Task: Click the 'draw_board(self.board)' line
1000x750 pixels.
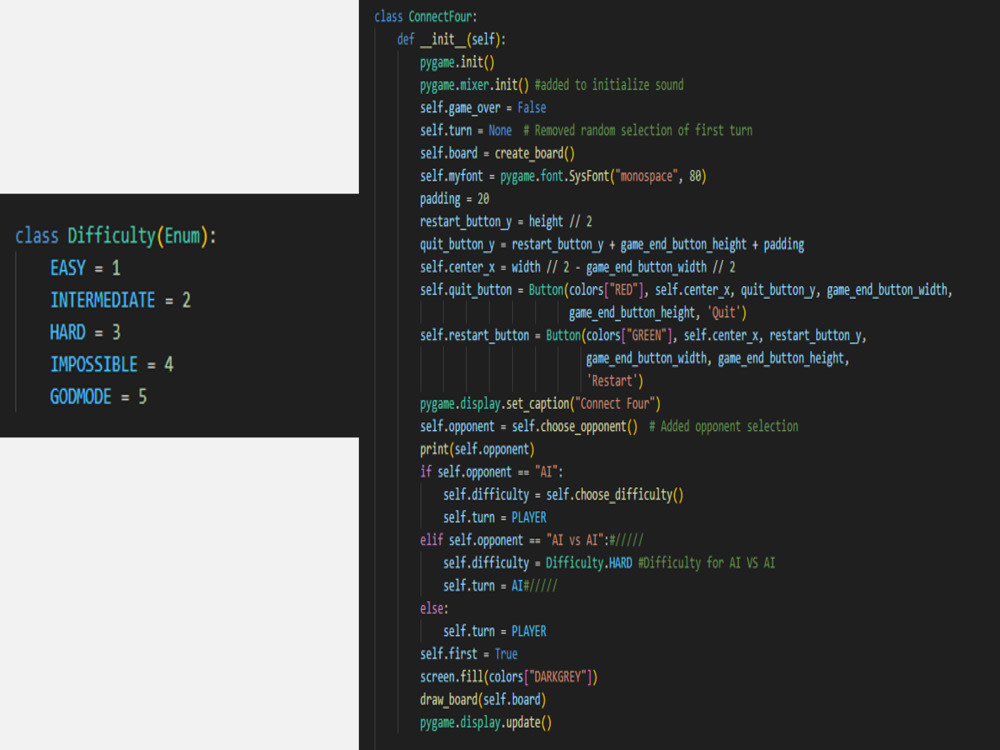Action: (483, 700)
